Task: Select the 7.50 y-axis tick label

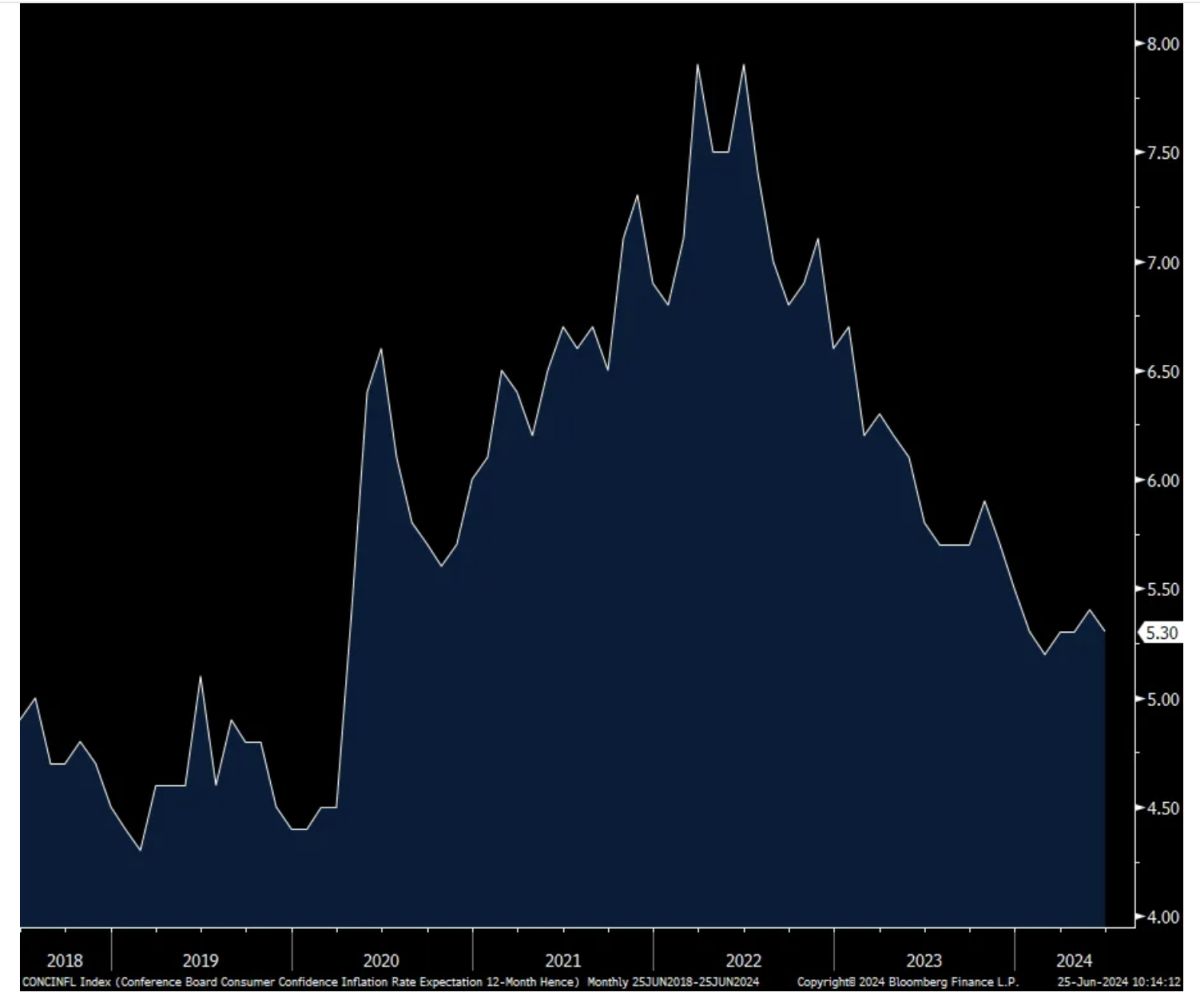Action: 1162,153
